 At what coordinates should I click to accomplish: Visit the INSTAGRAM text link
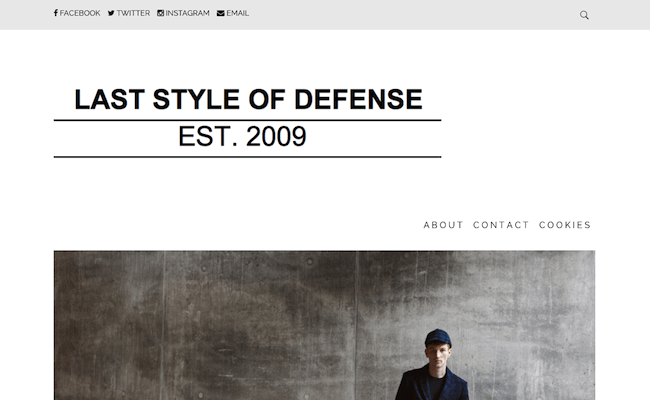point(187,14)
